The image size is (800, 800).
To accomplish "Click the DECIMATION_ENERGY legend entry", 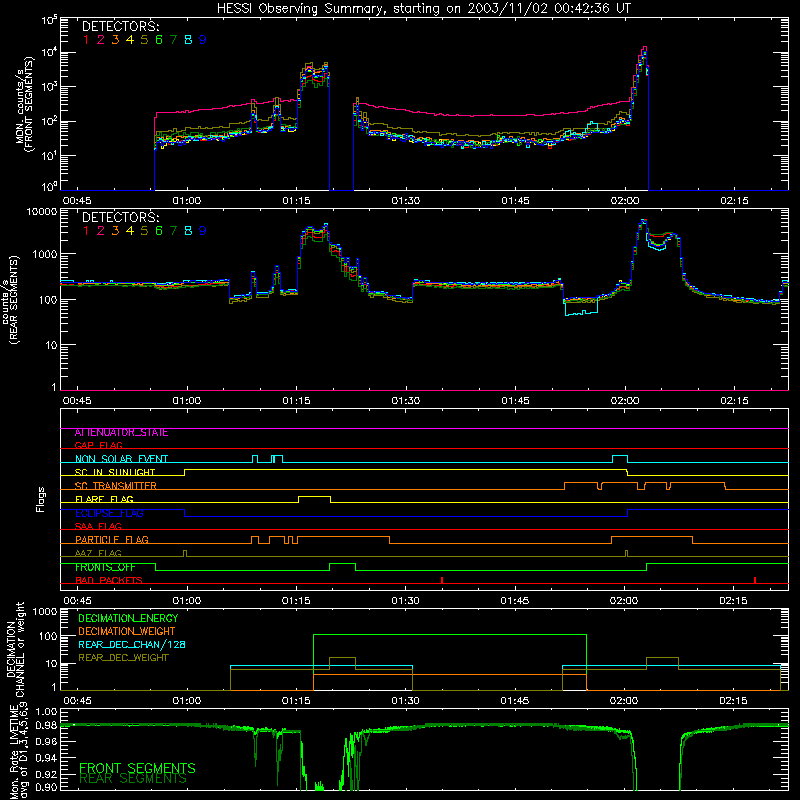I will click(x=128, y=618).
